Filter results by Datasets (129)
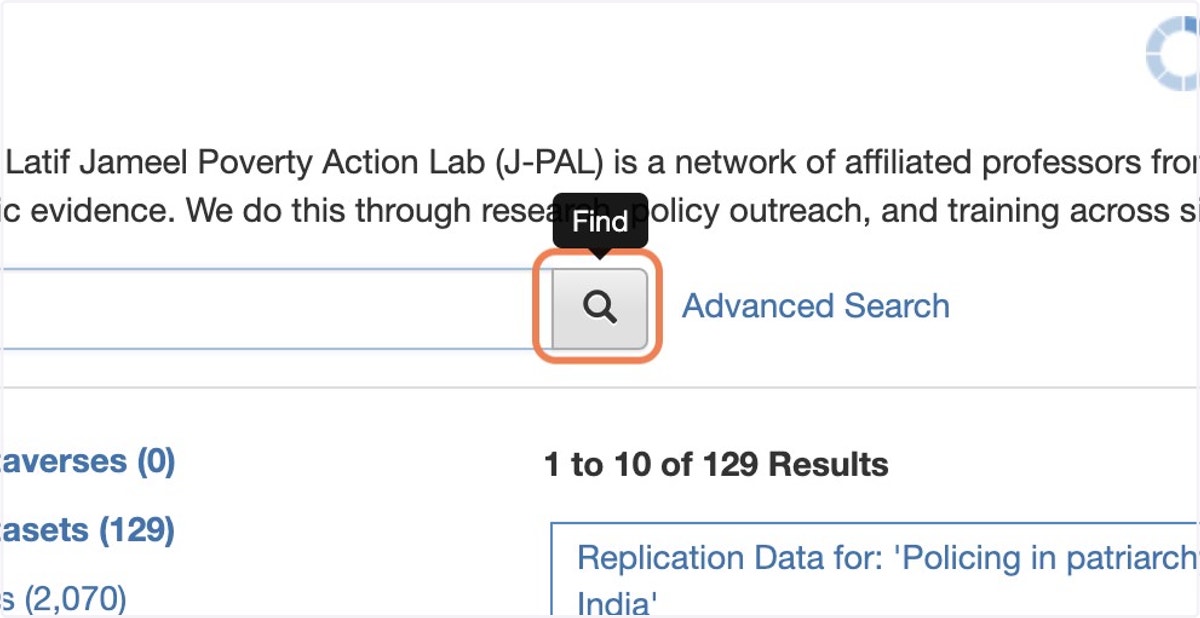The height and width of the screenshot is (618, 1200). (88, 529)
